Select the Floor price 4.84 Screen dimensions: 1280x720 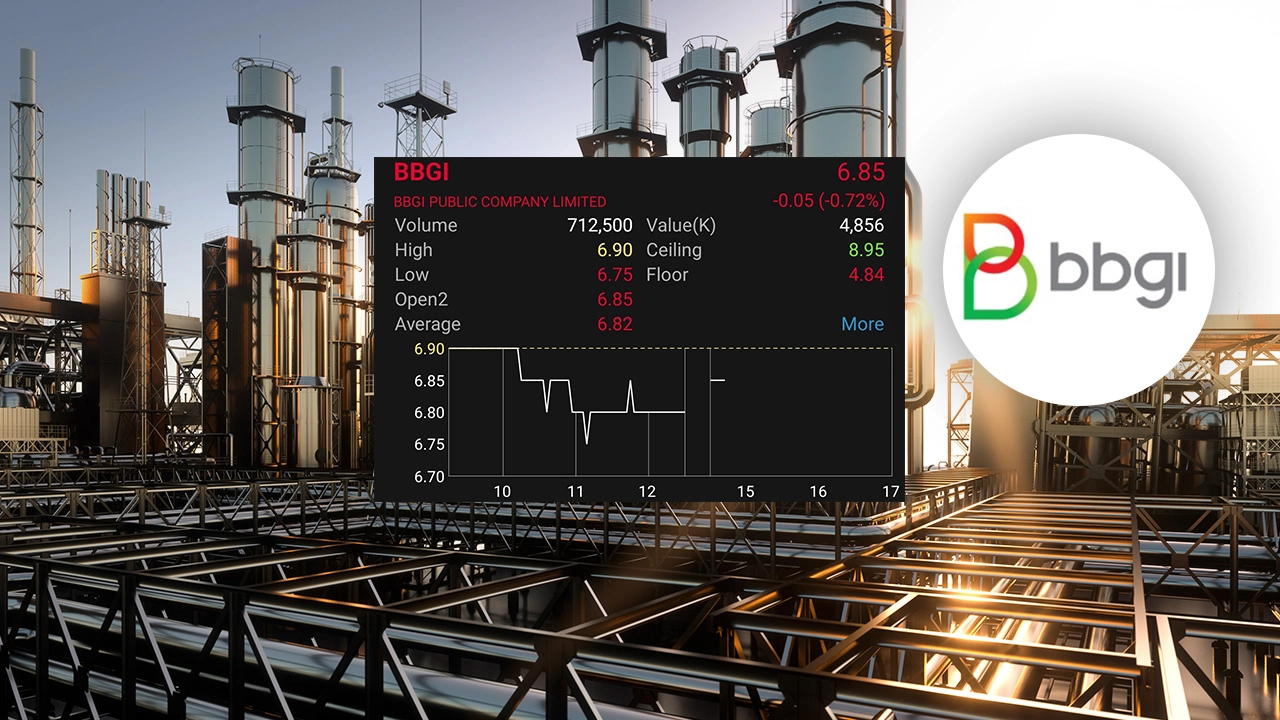coord(866,275)
